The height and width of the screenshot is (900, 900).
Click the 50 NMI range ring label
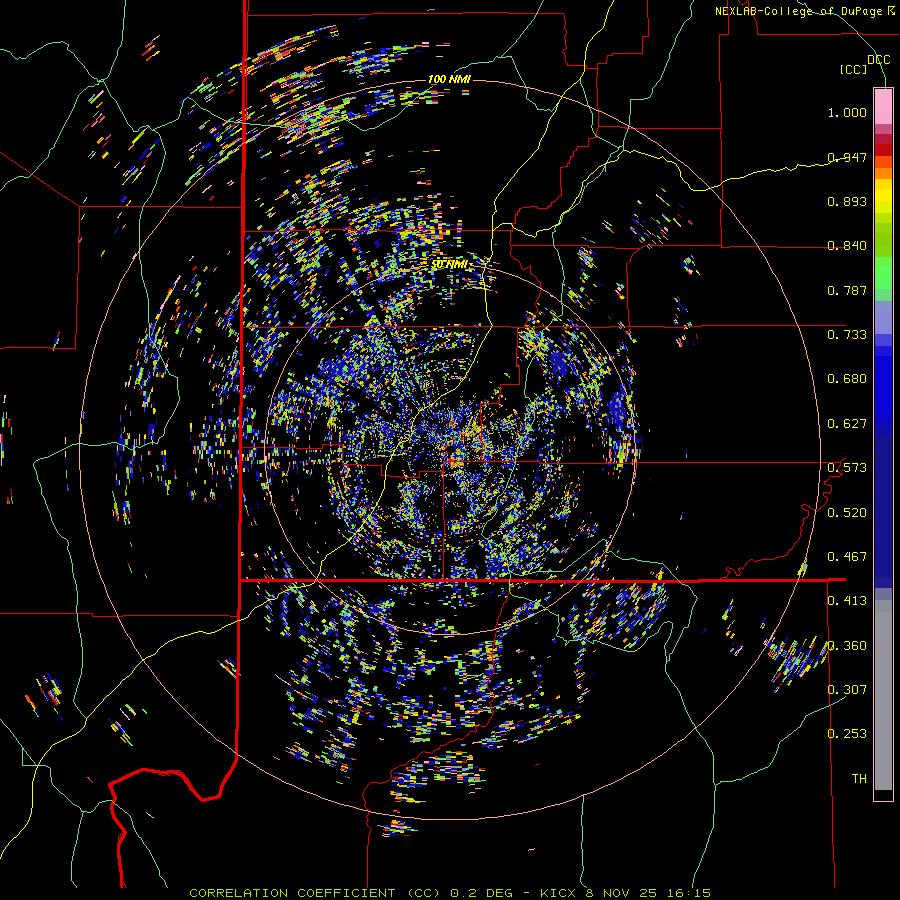tap(449, 265)
